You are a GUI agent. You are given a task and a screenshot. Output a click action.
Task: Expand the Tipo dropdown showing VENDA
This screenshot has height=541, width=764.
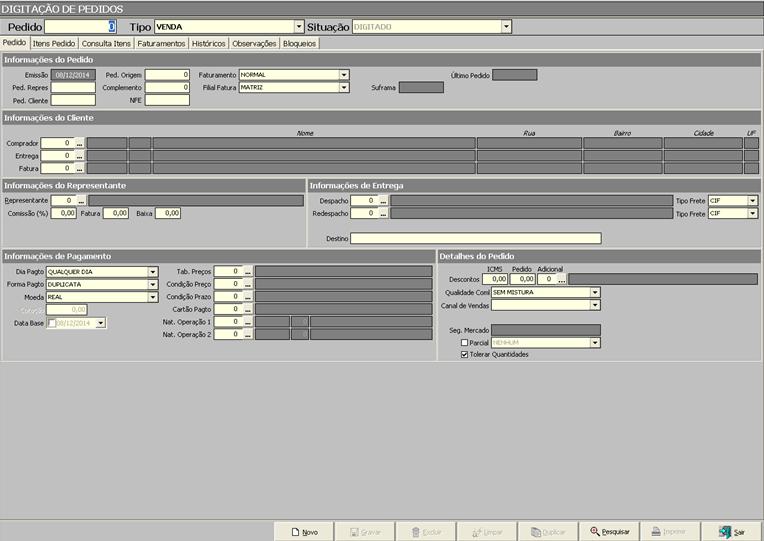(x=298, y=27)
